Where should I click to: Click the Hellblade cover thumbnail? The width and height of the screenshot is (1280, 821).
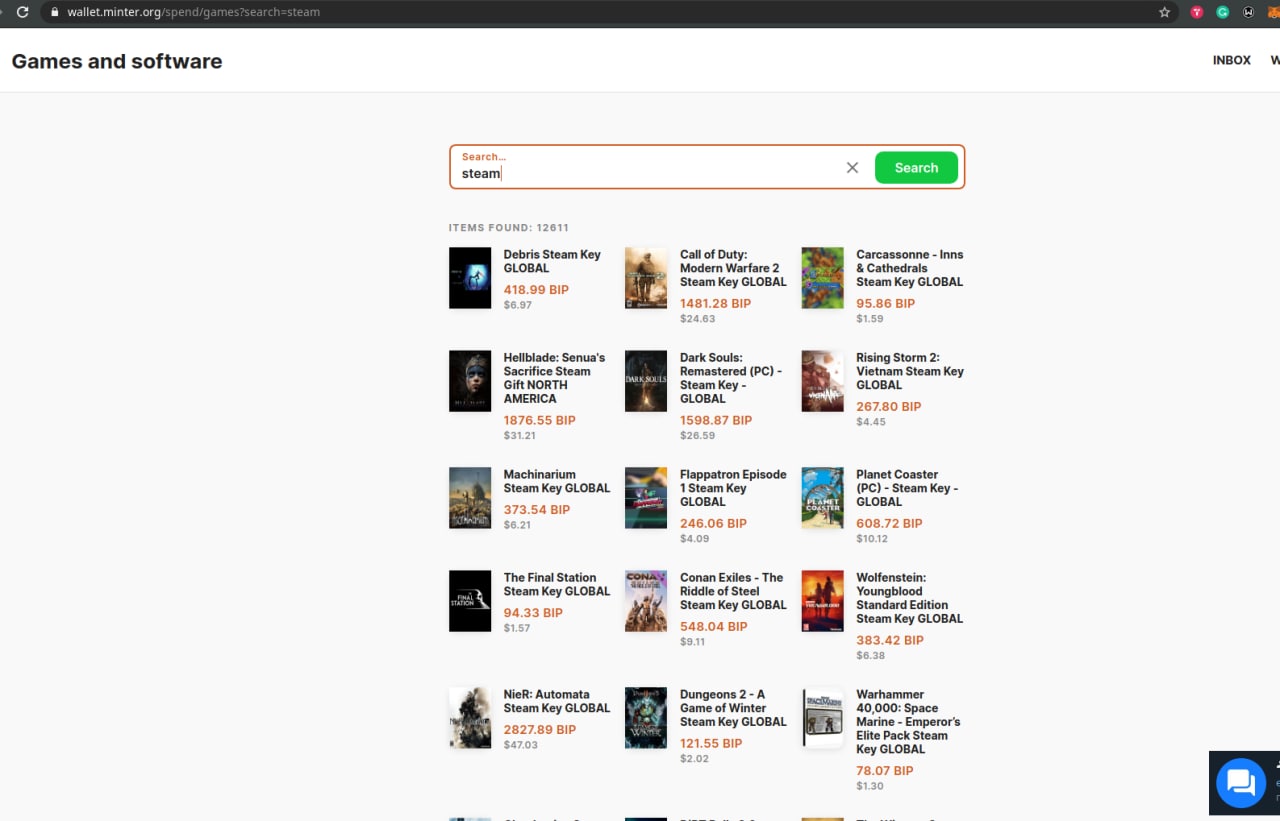pos(470,381)
